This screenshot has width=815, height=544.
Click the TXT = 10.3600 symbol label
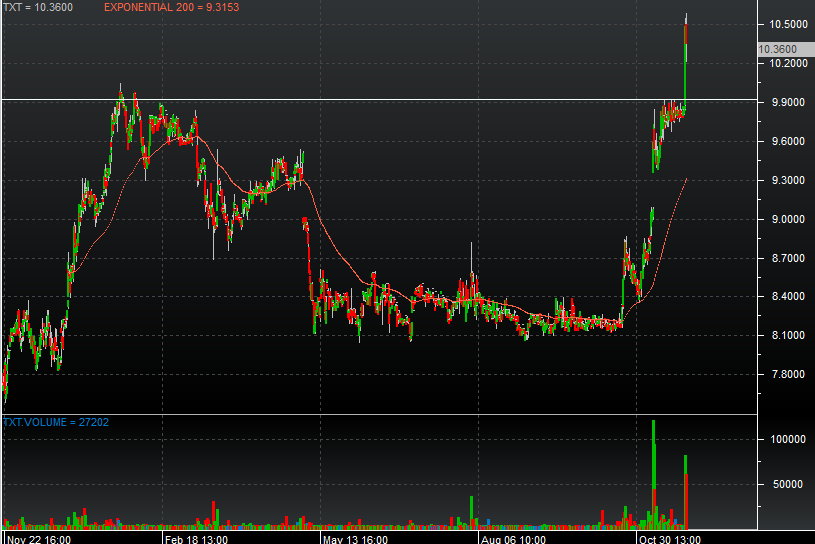tap(38, 6)
